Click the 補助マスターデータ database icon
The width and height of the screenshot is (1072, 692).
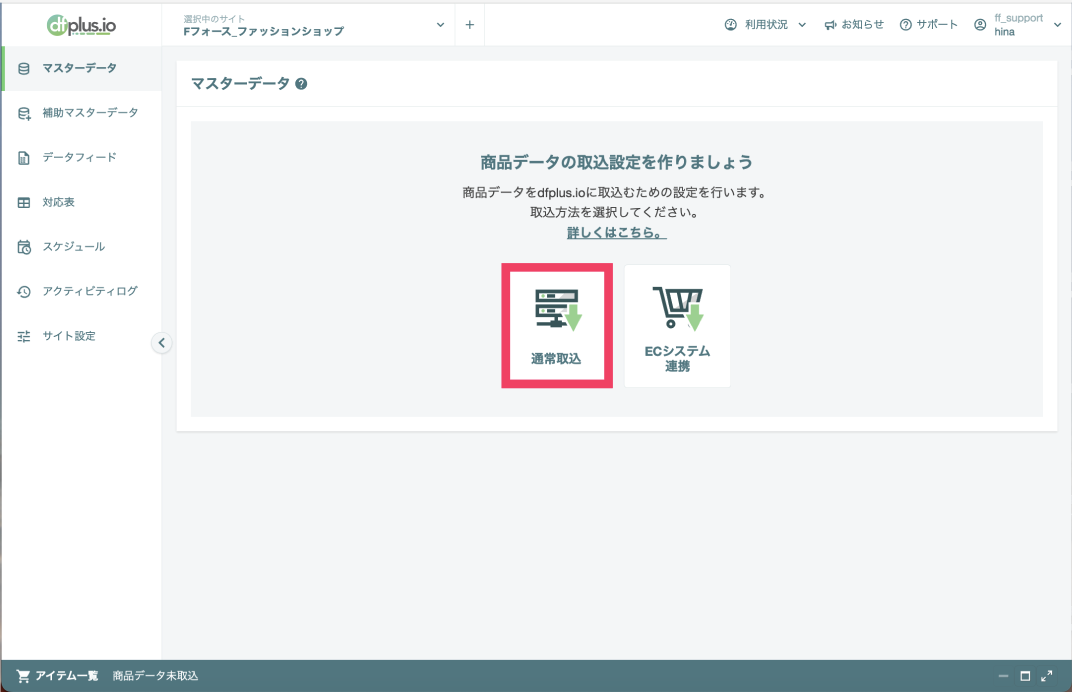pos(24,114)
